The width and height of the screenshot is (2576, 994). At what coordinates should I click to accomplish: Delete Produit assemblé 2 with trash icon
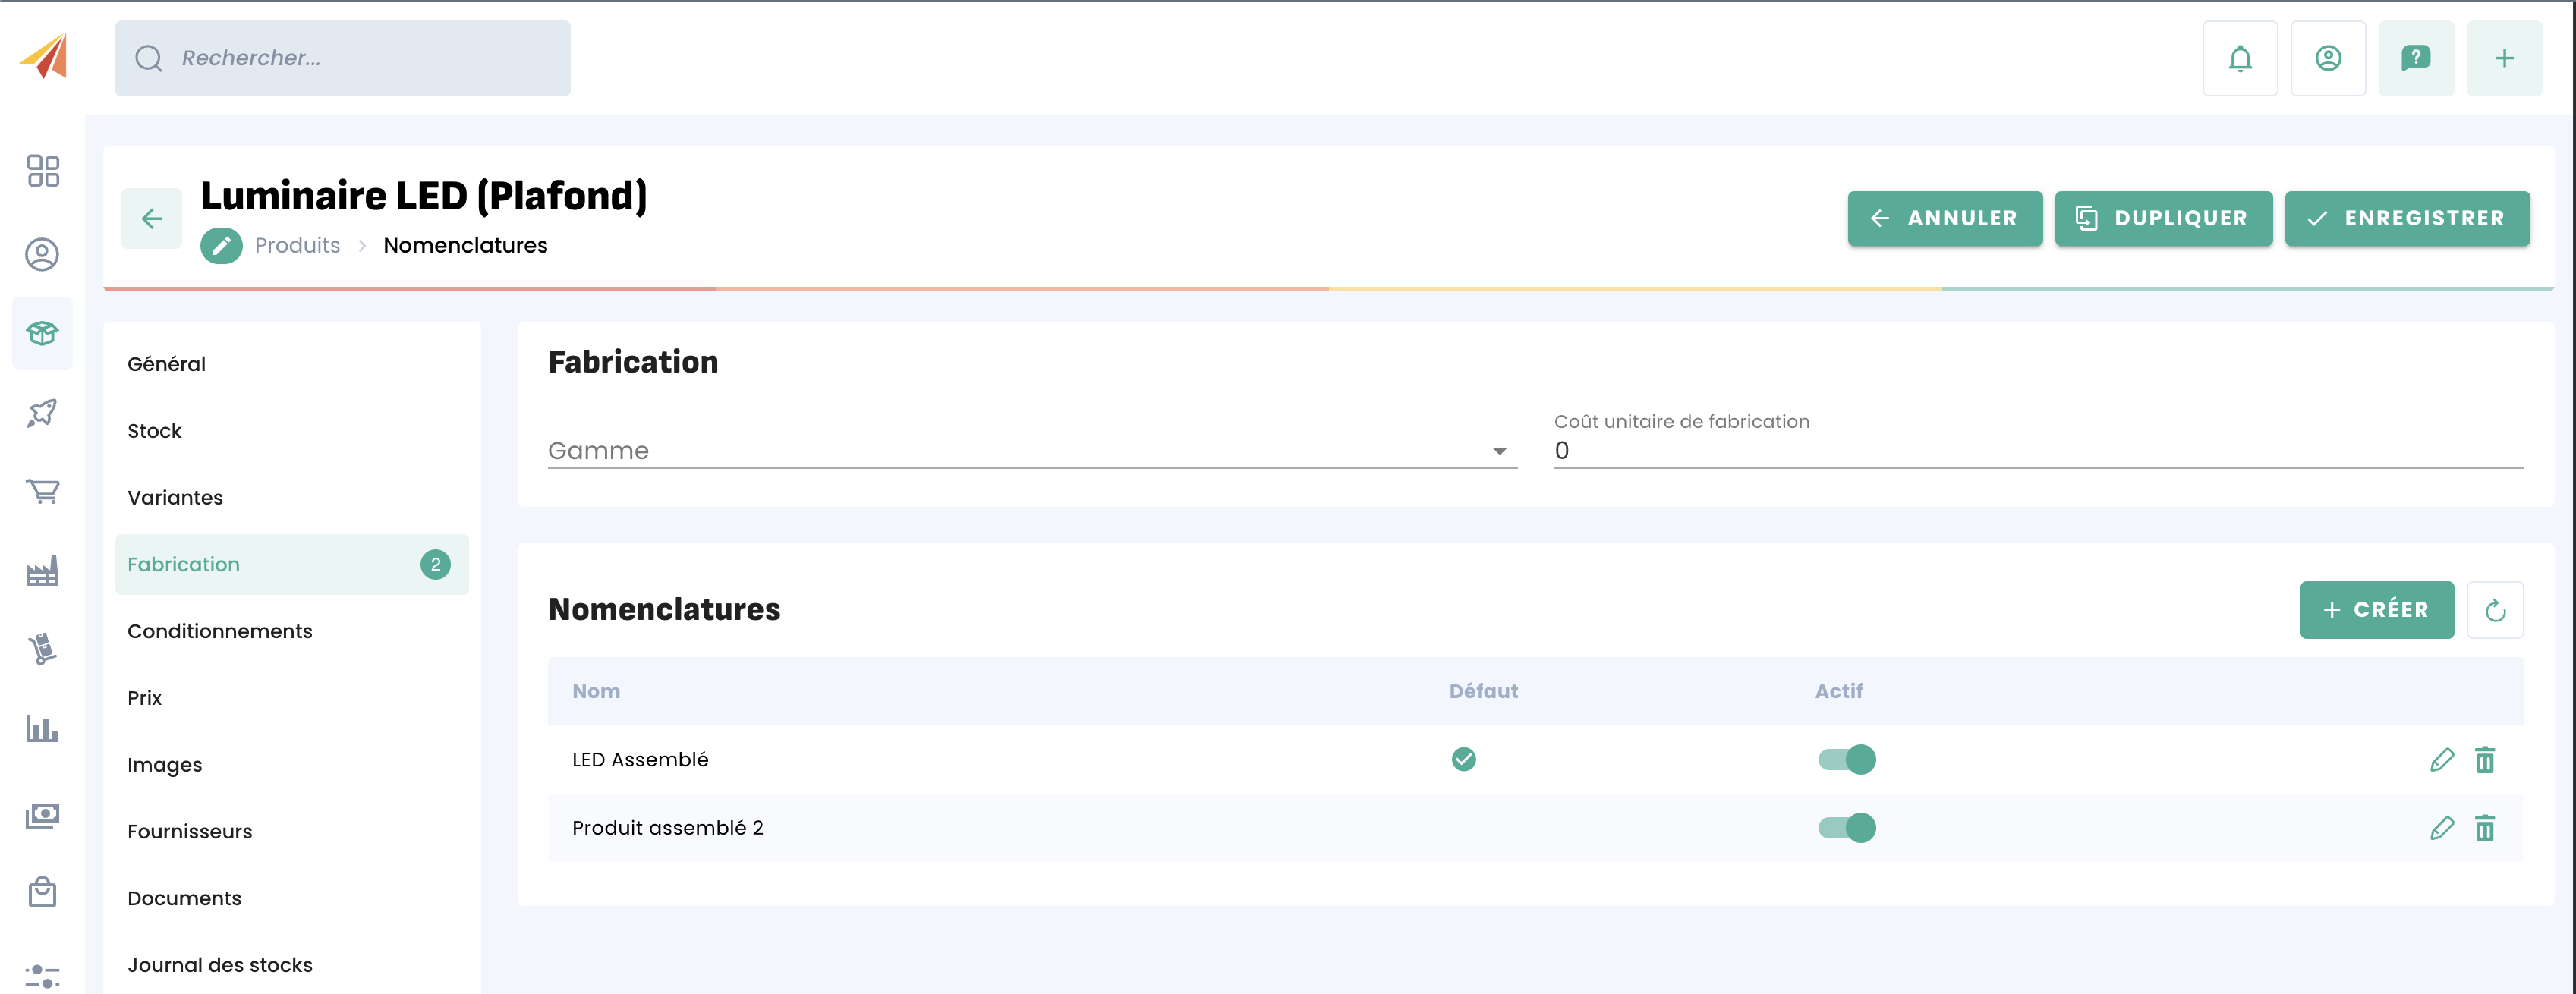(2484, 828)
